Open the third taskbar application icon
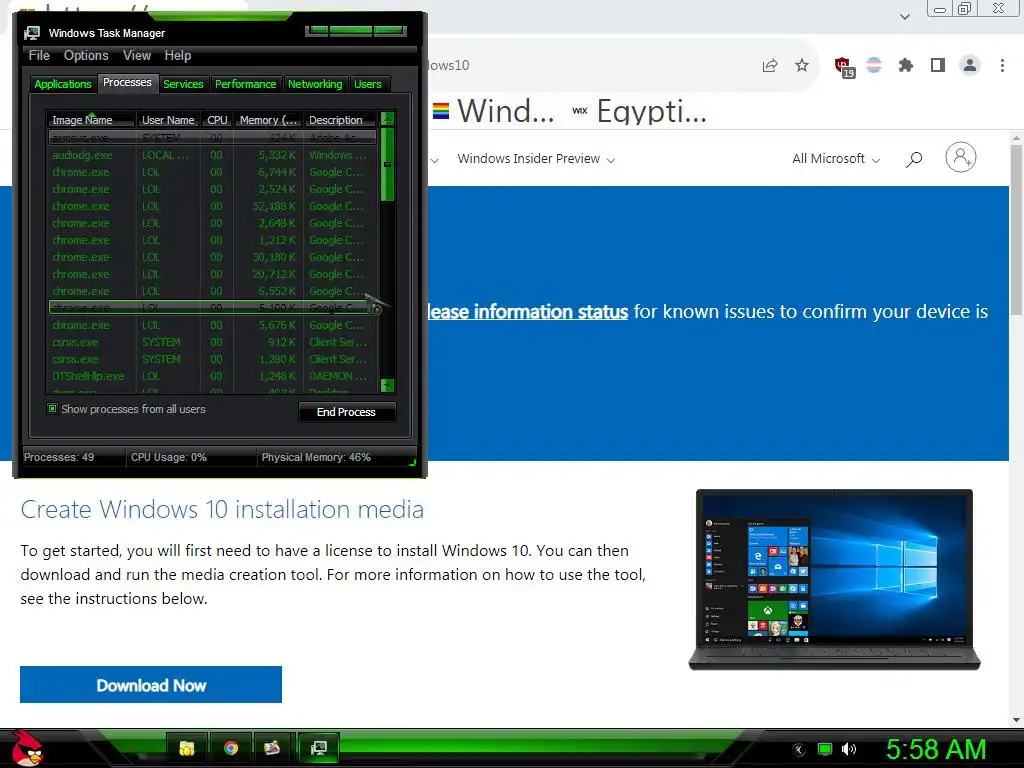This screenshot has height=768, width=1024. [x=272, y=748]
